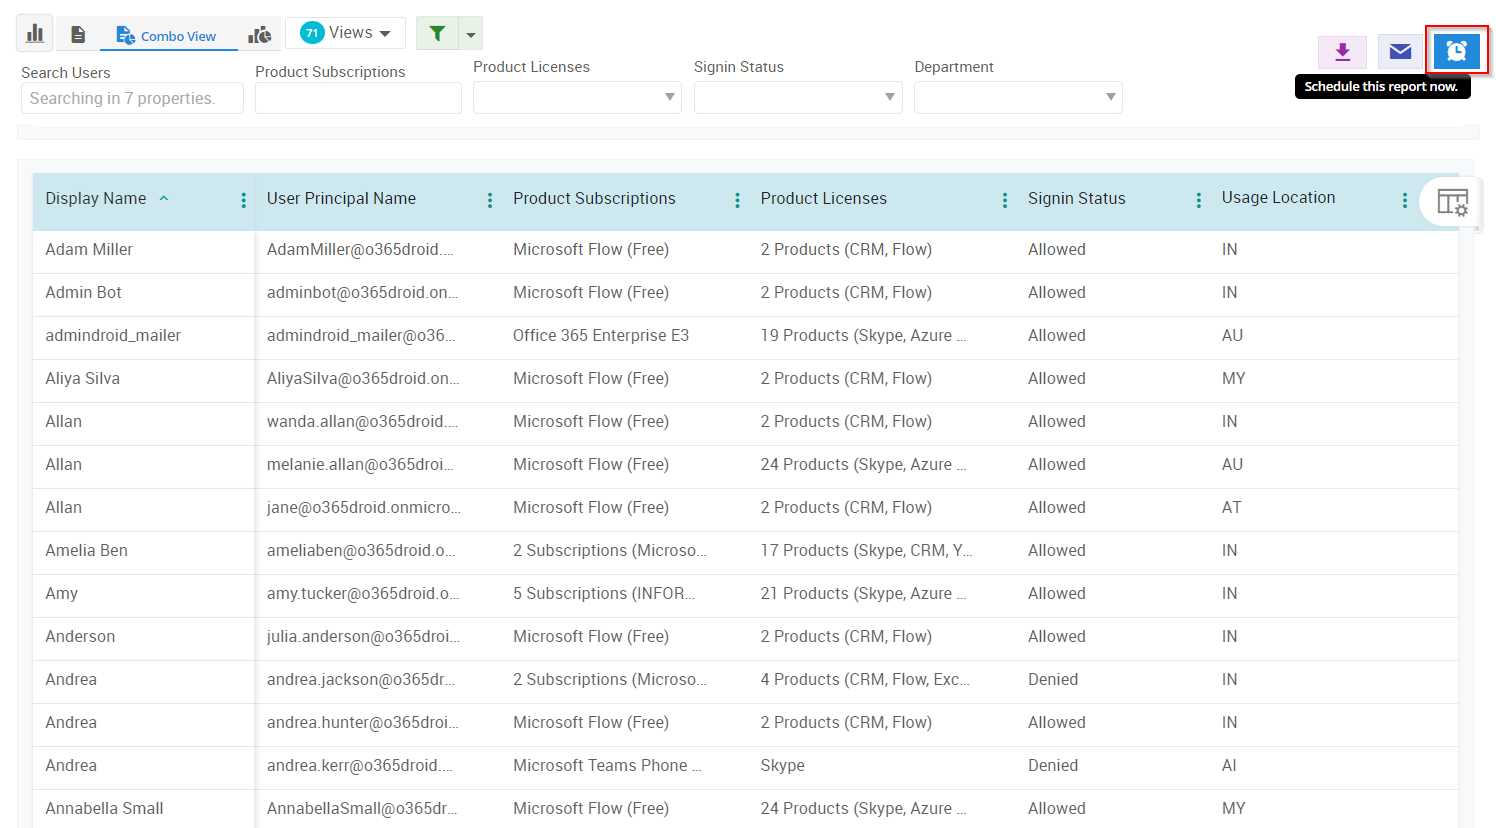This screenshot has height=828, width=1496.
Task: Click the schedule report alarm clock icon
Action: (x=1456, y=51)
